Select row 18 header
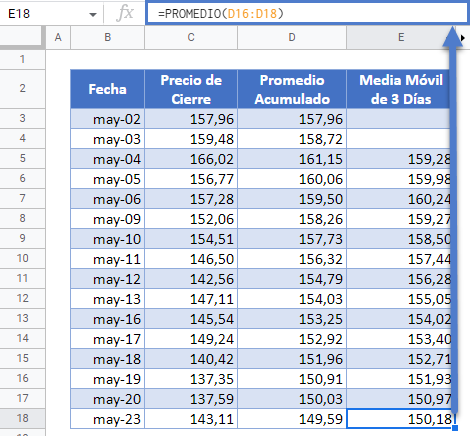This screenshot has height=436, width=470. (x=22, y=418)
